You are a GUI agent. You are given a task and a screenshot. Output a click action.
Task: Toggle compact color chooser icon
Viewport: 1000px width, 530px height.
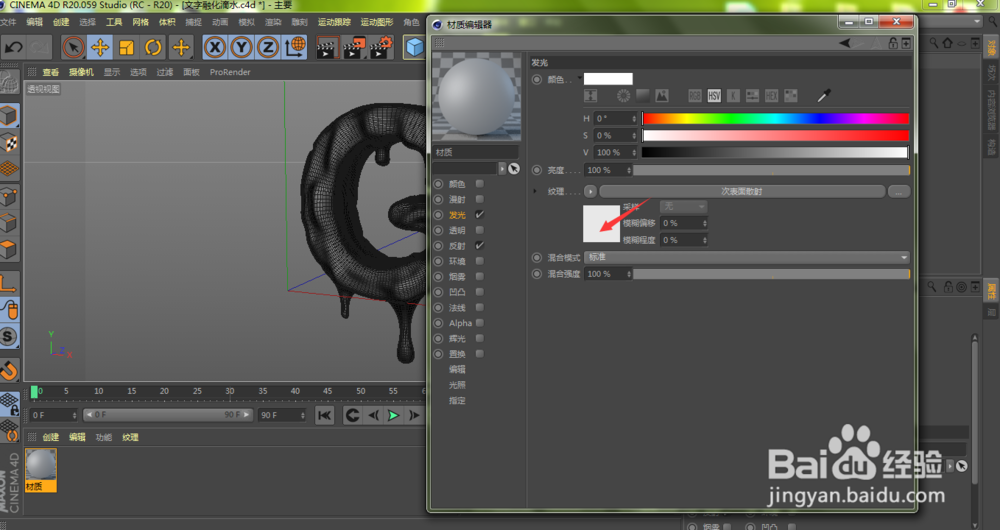pos(591,96)
